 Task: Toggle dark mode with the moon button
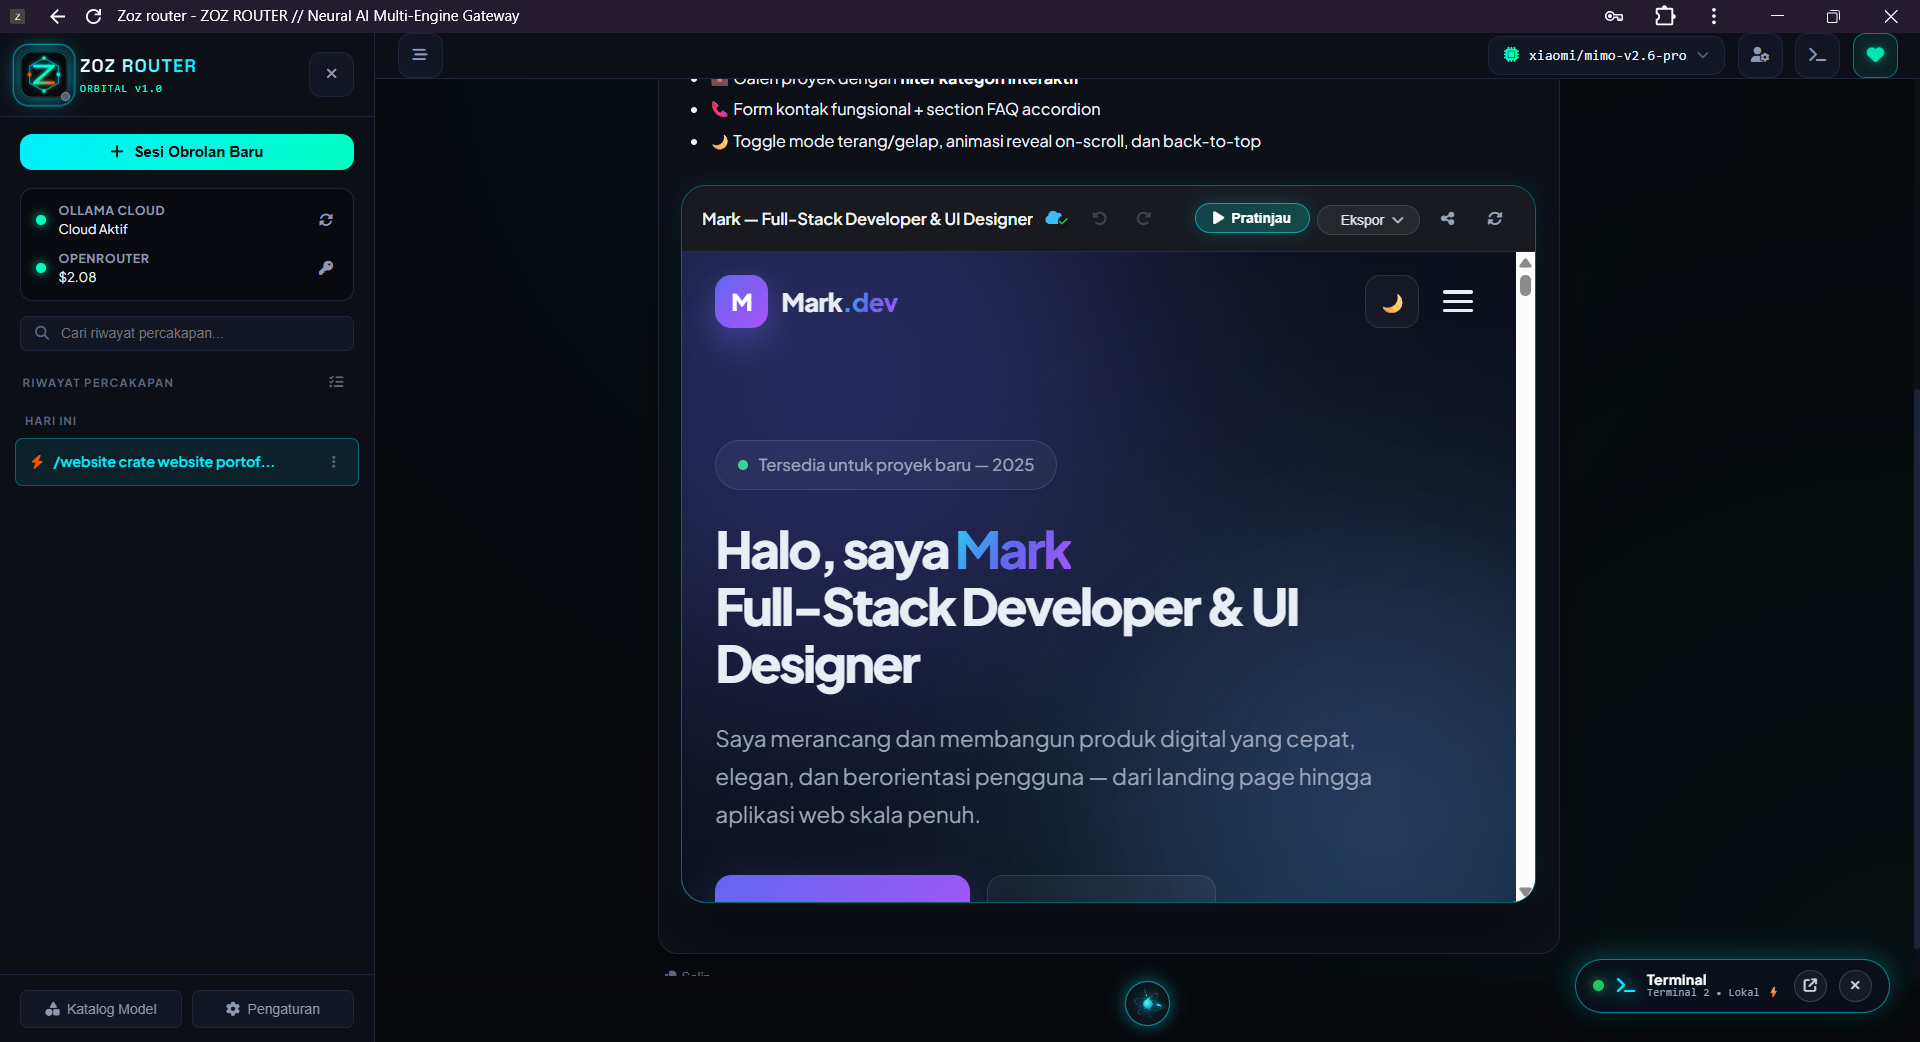pyautogui.click(x=1392, y=302)
